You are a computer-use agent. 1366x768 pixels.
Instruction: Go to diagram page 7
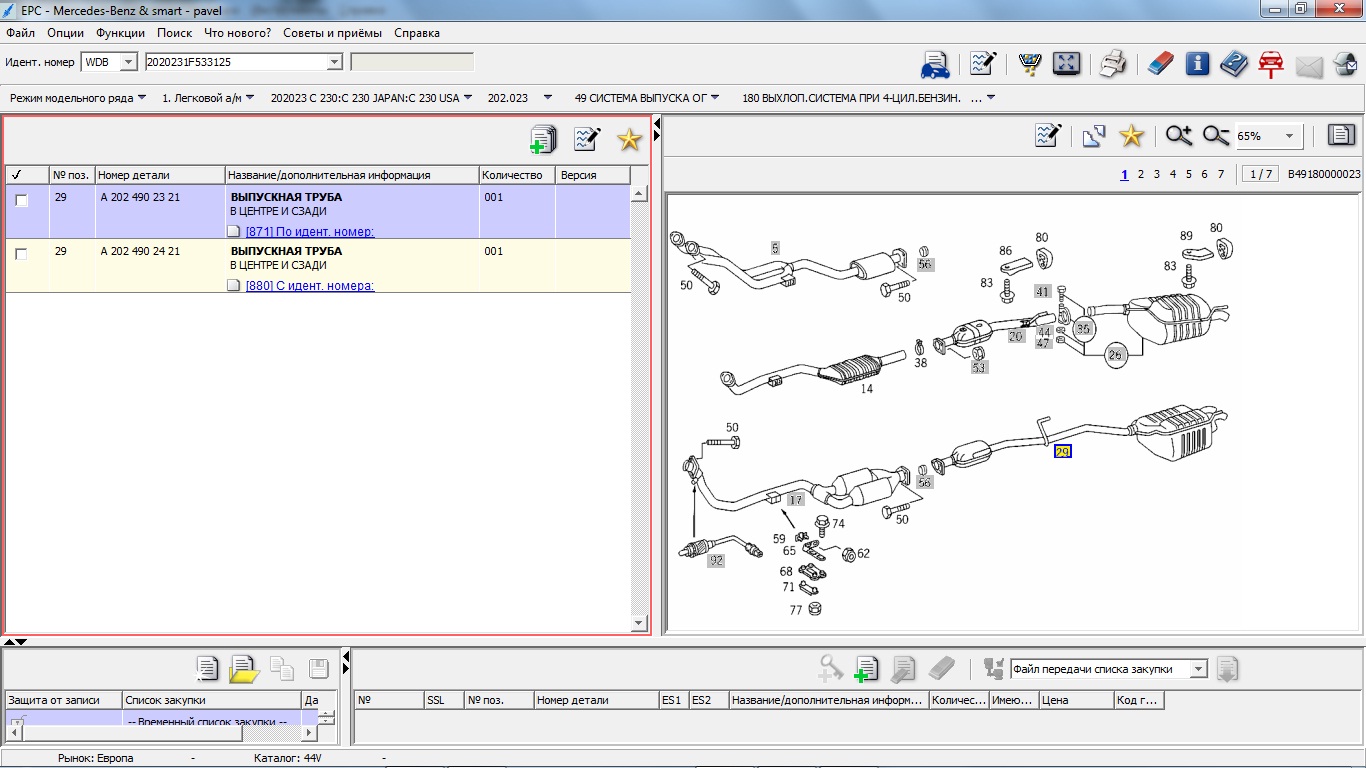point(1221,174)
